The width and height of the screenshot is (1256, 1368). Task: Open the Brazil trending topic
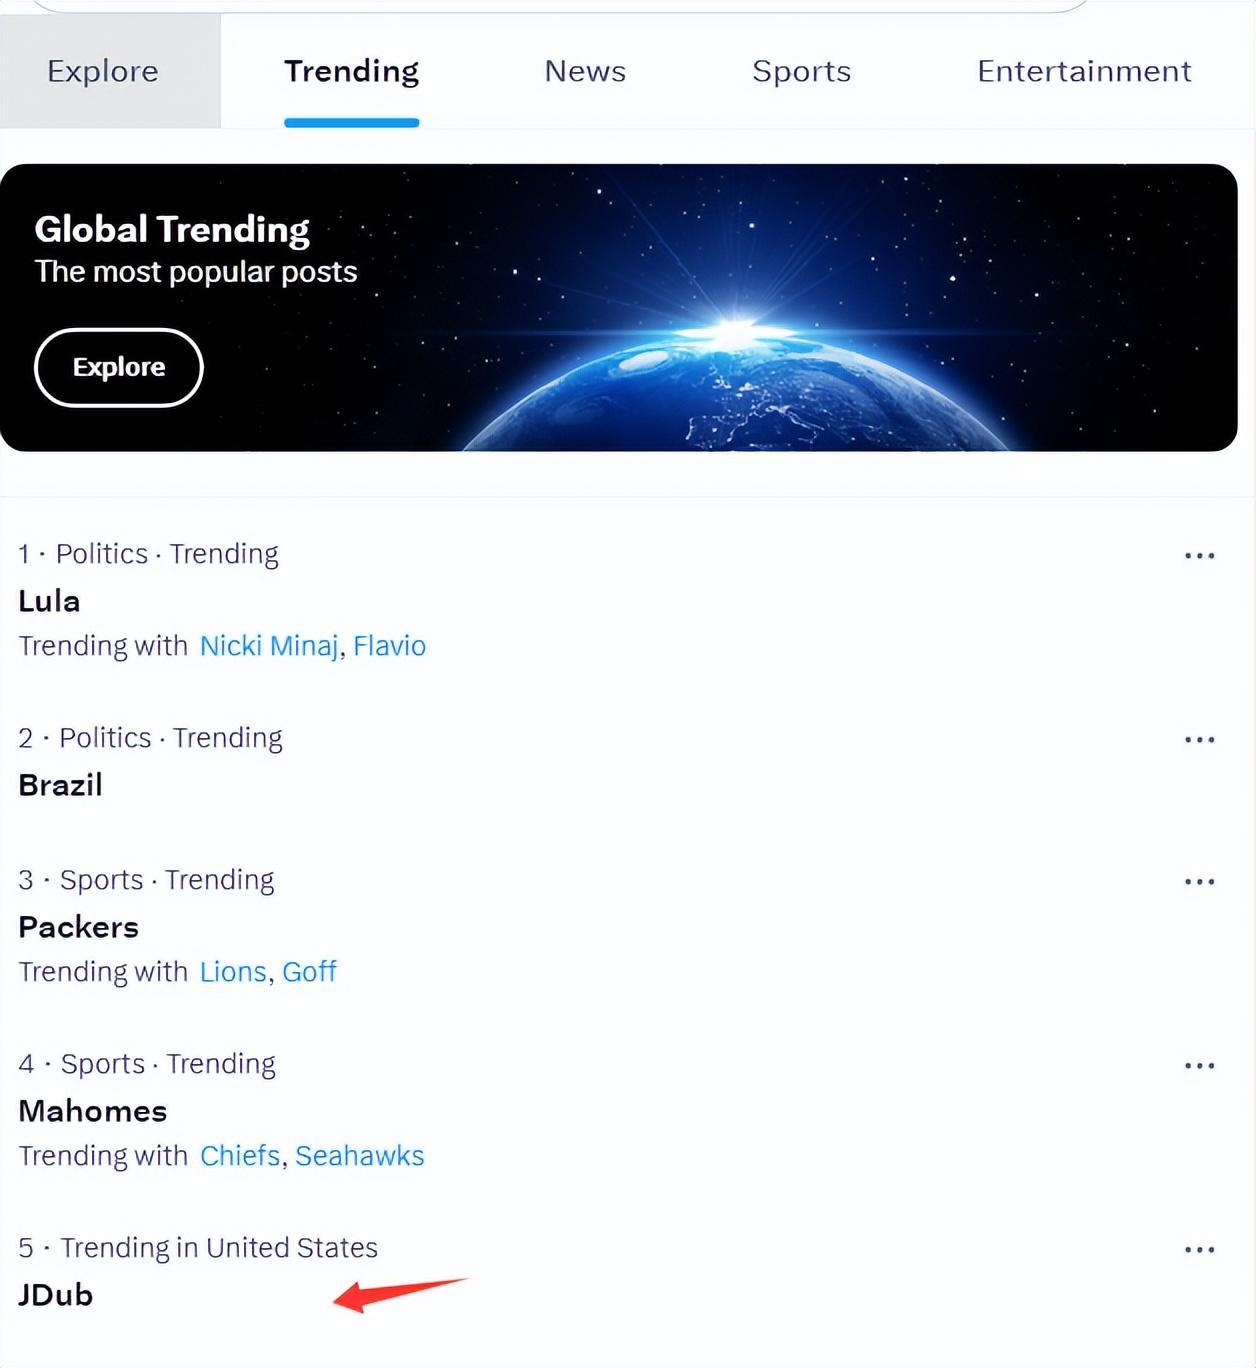point(60,785)
